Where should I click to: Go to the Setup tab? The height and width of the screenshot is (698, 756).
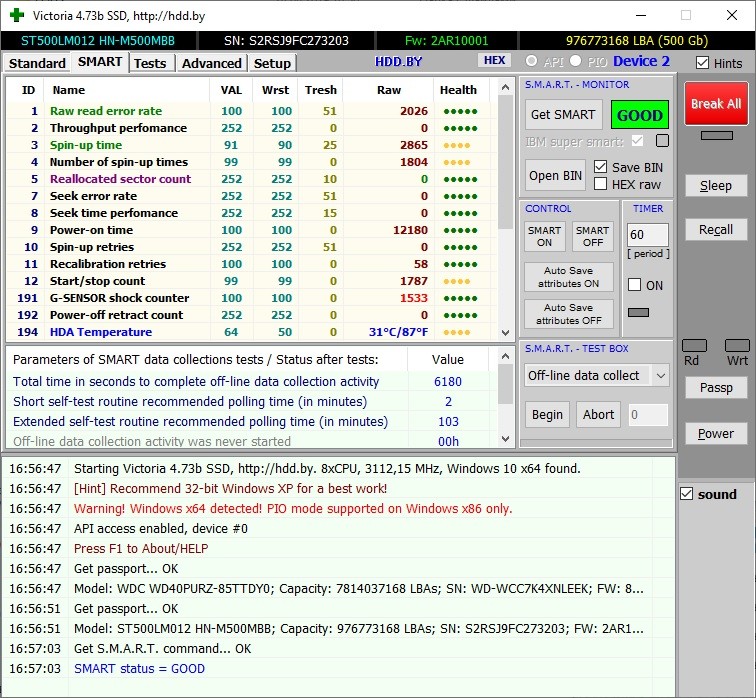[272, 63]
